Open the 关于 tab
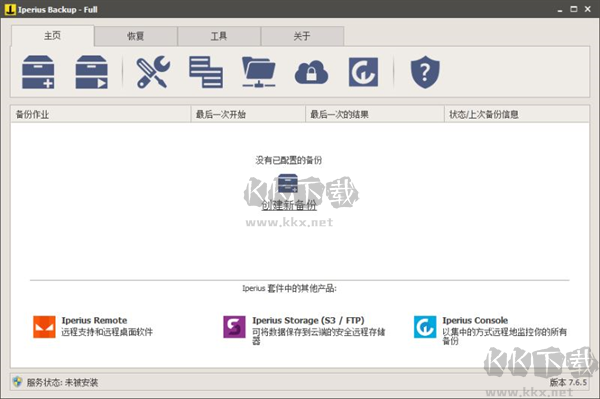The image size is (600, 399). pos(302,36)
